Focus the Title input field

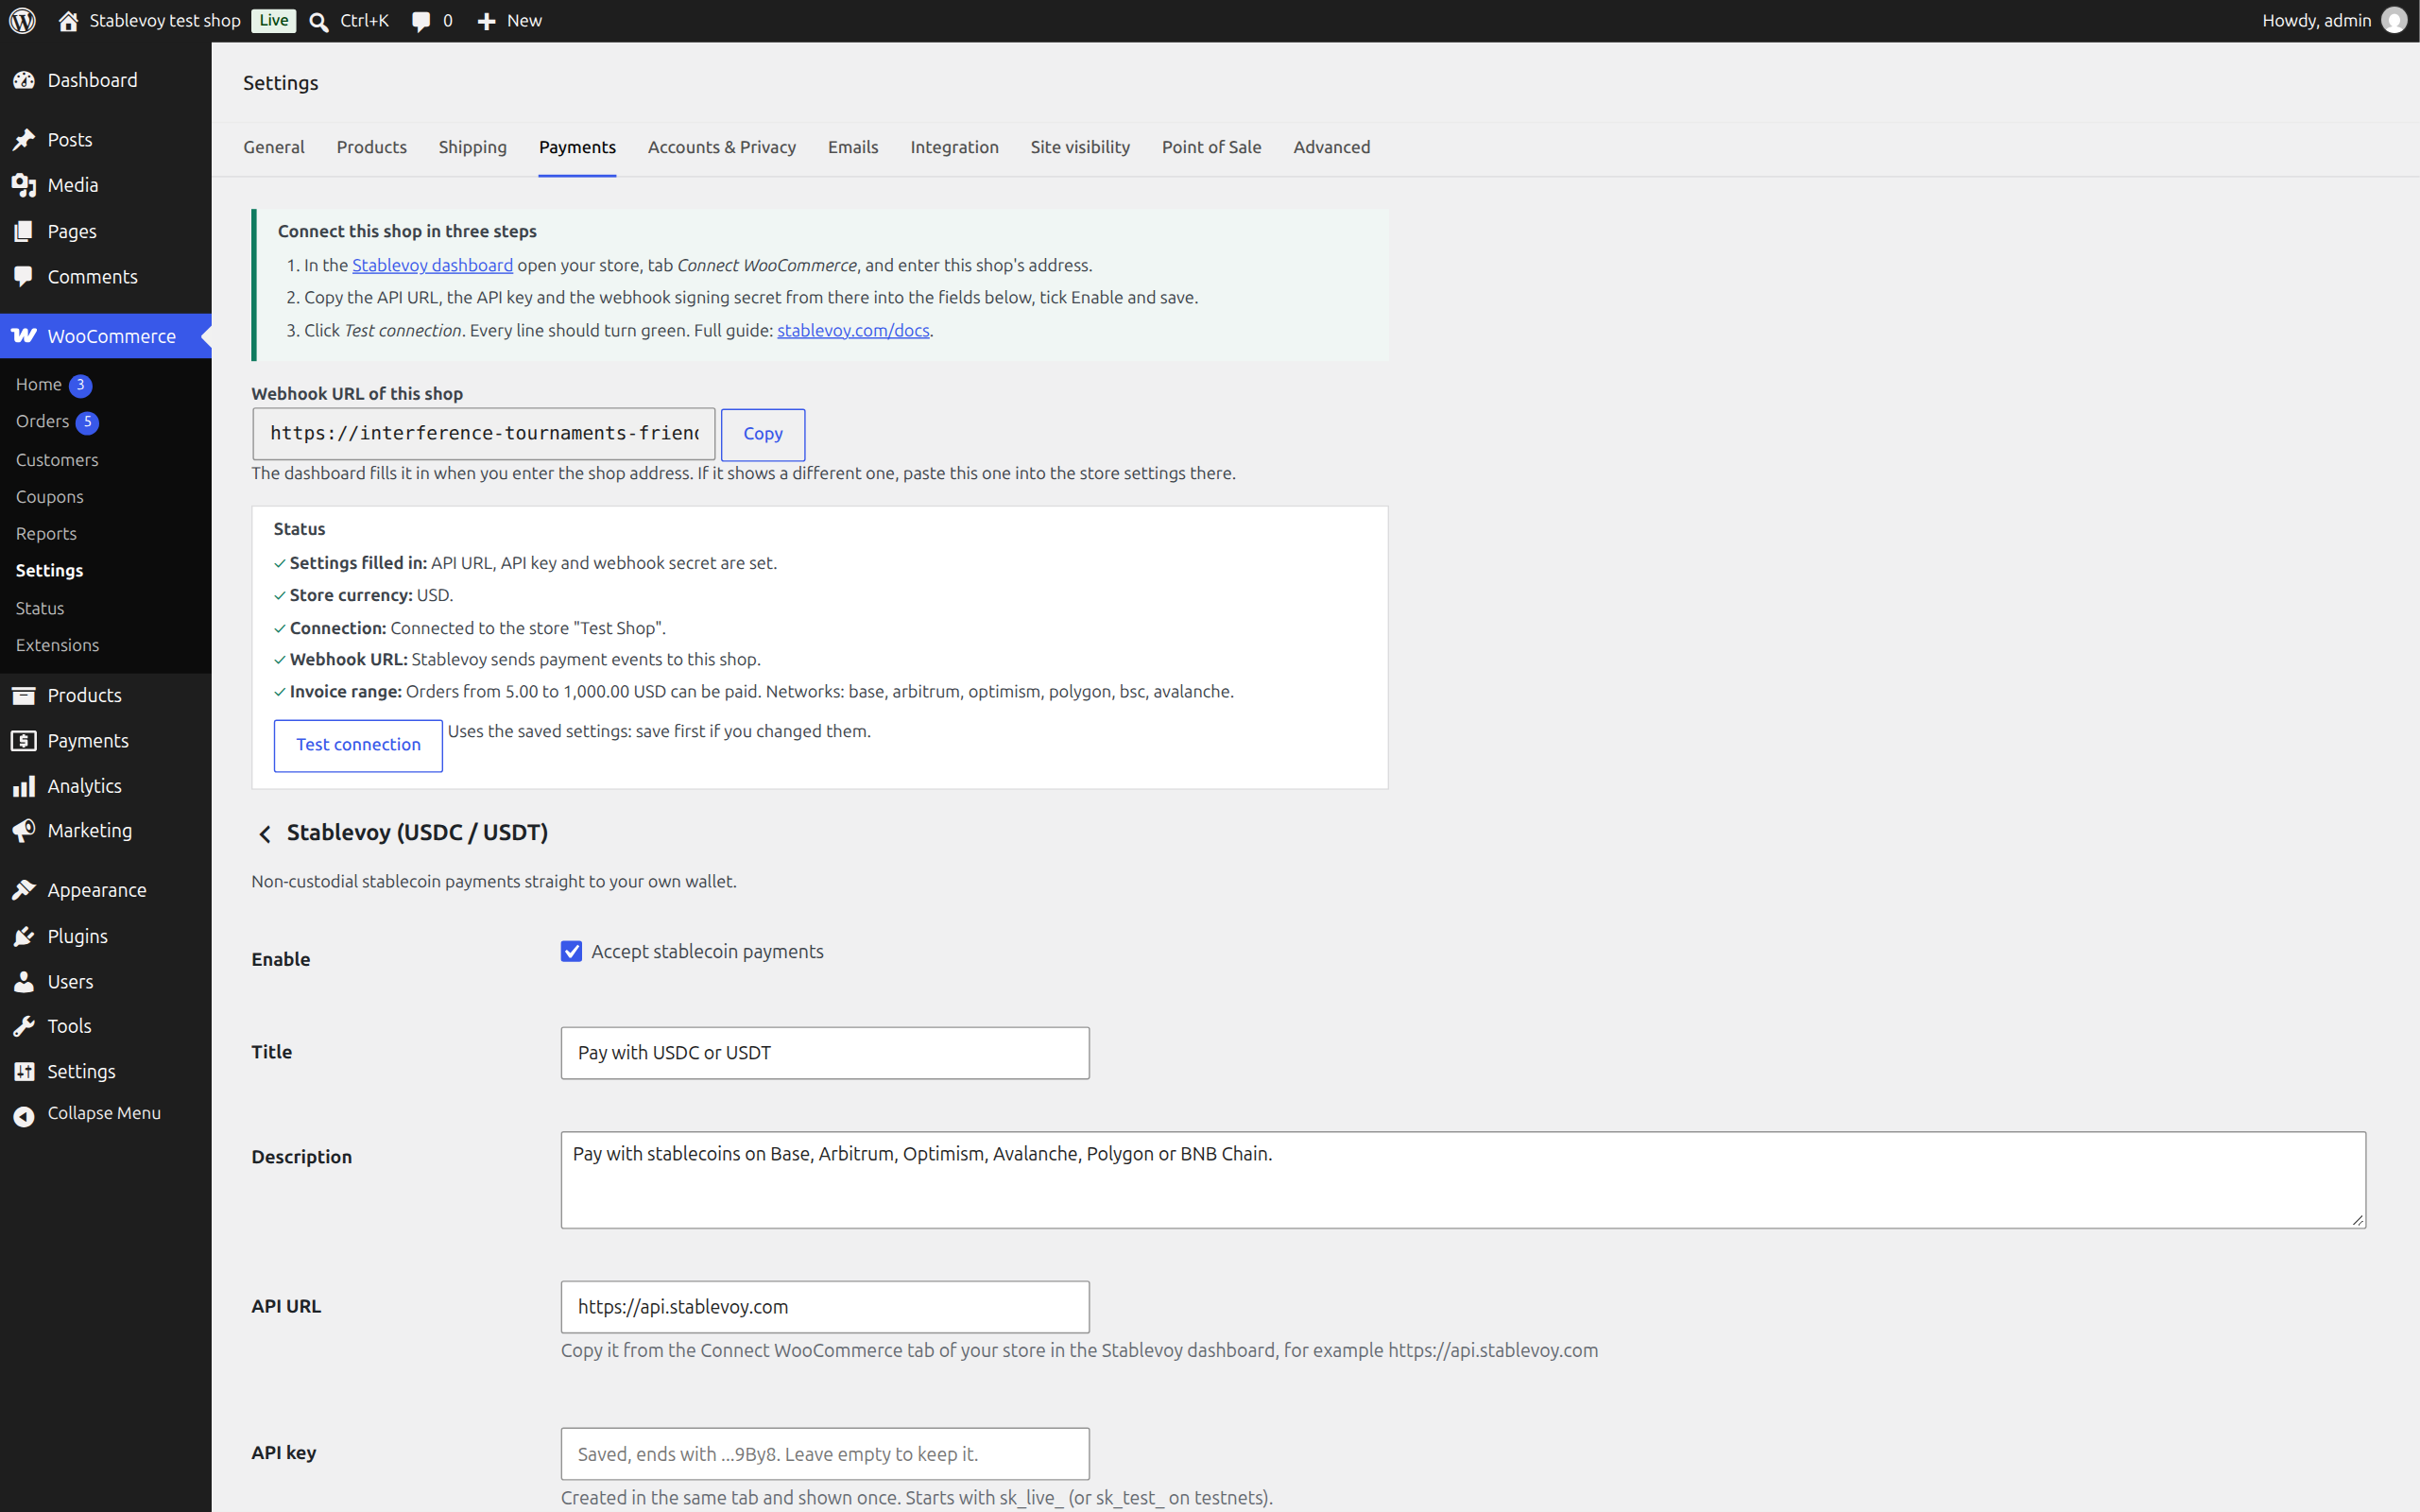click(x=825, y=1053)
